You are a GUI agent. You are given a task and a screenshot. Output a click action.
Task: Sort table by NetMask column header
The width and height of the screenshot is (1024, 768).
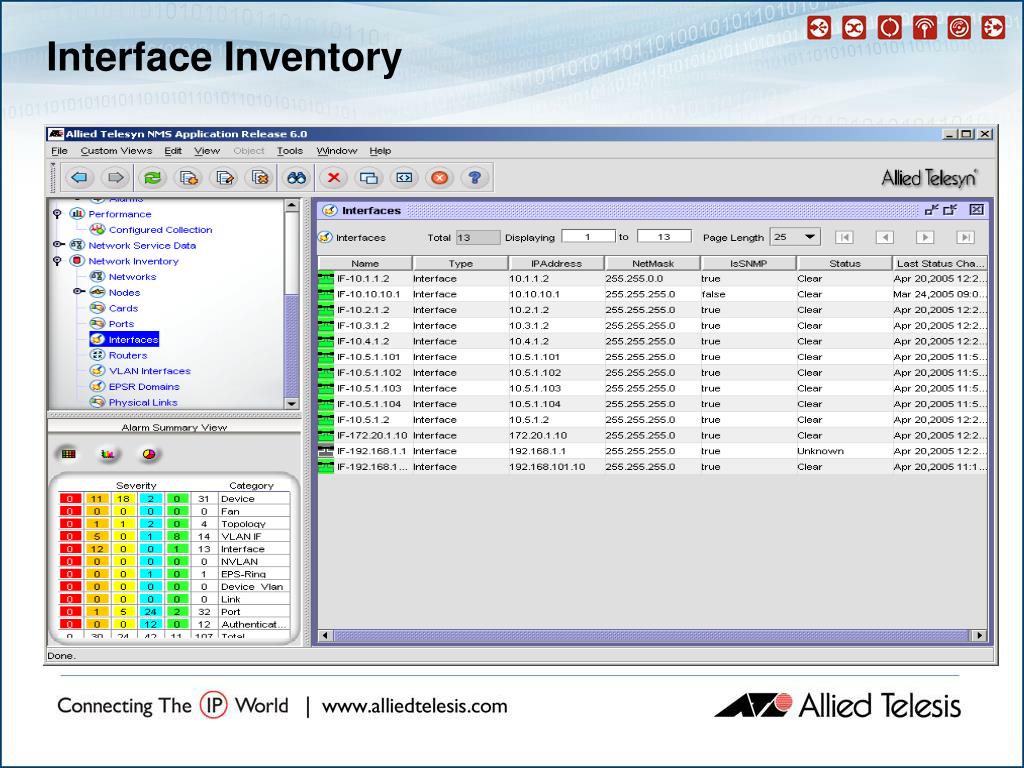[652, 263]
